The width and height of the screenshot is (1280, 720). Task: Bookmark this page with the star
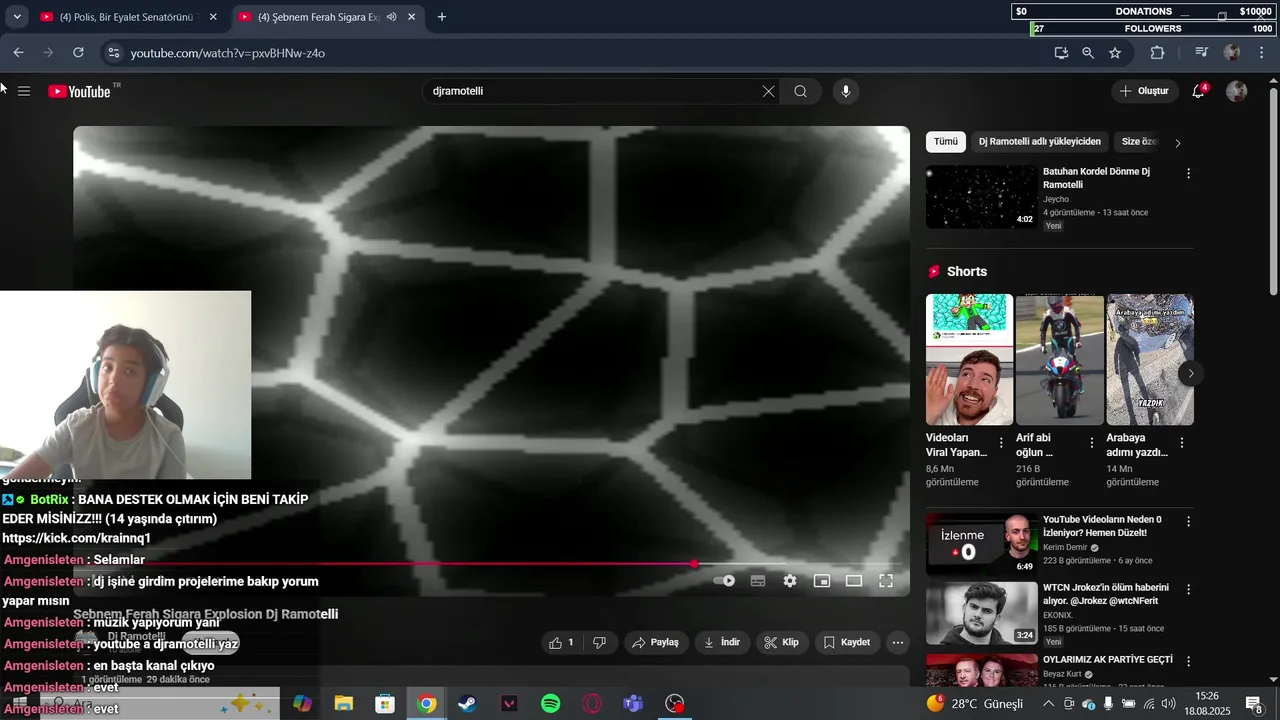1115,53
